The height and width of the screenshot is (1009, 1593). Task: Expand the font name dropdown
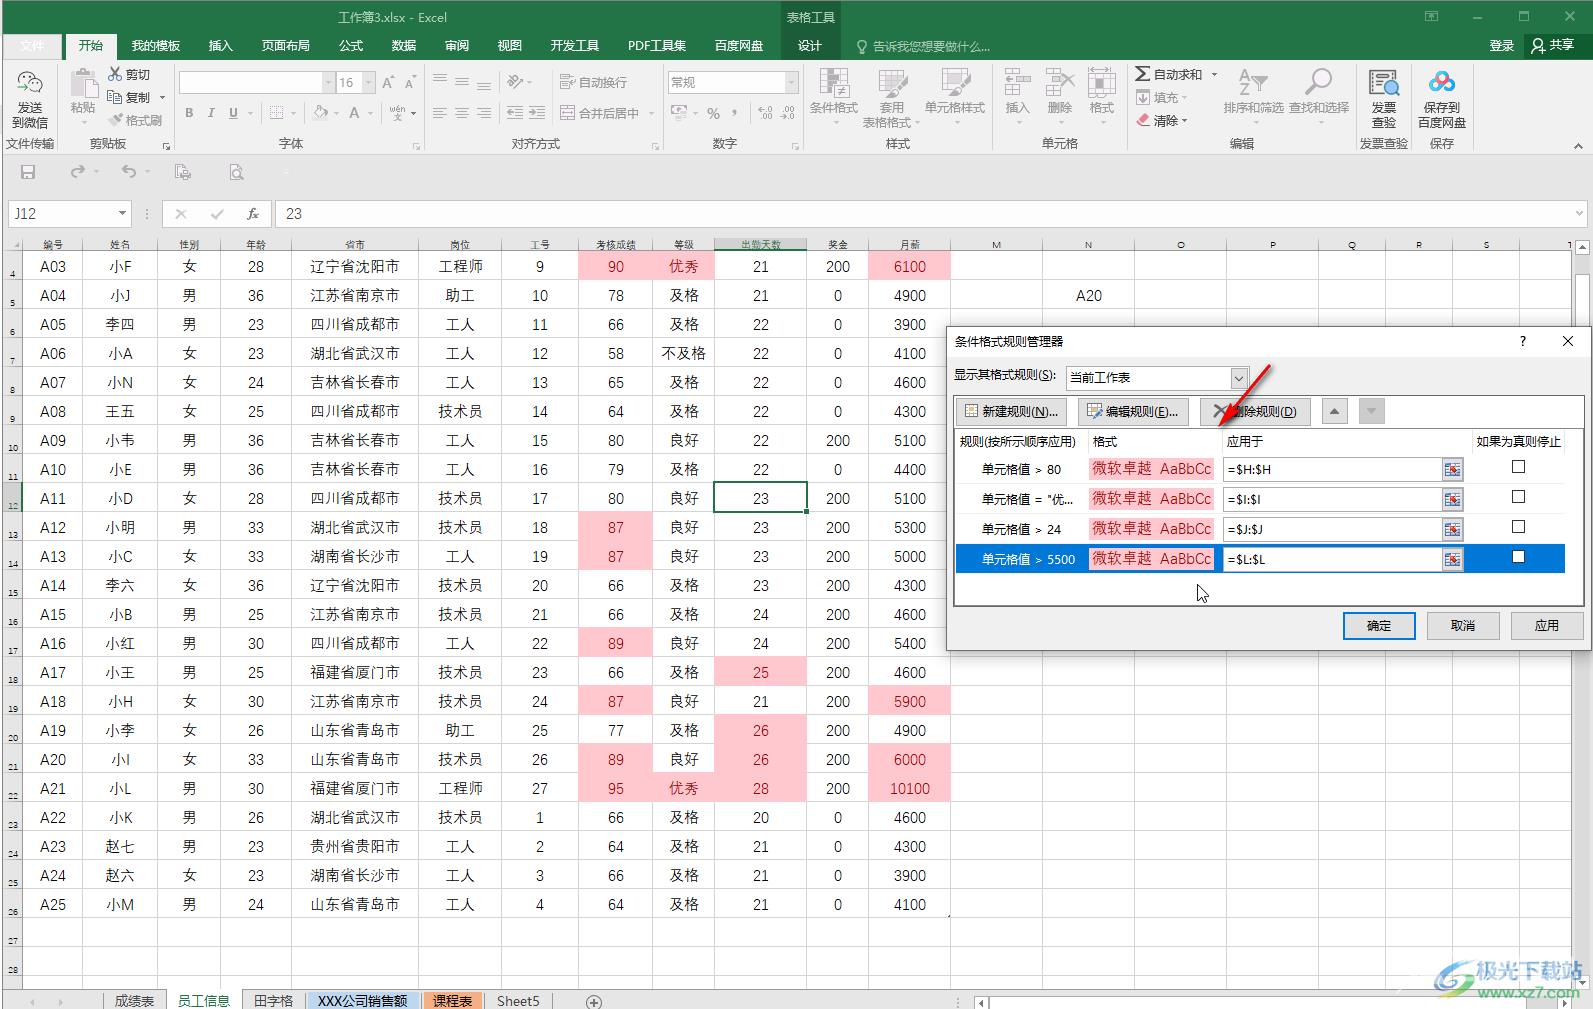coord(328,82)
